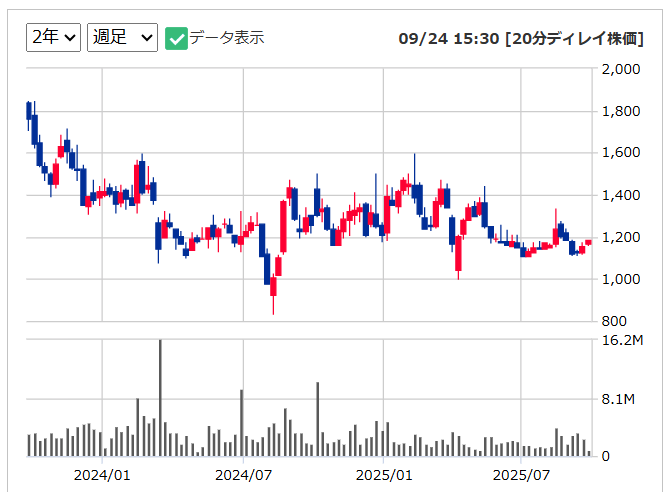Image resolution: width=665 pixels, height=492 pixels.
Task: Click the 2025/07 date axis label
Action: [x=523, y=474]
